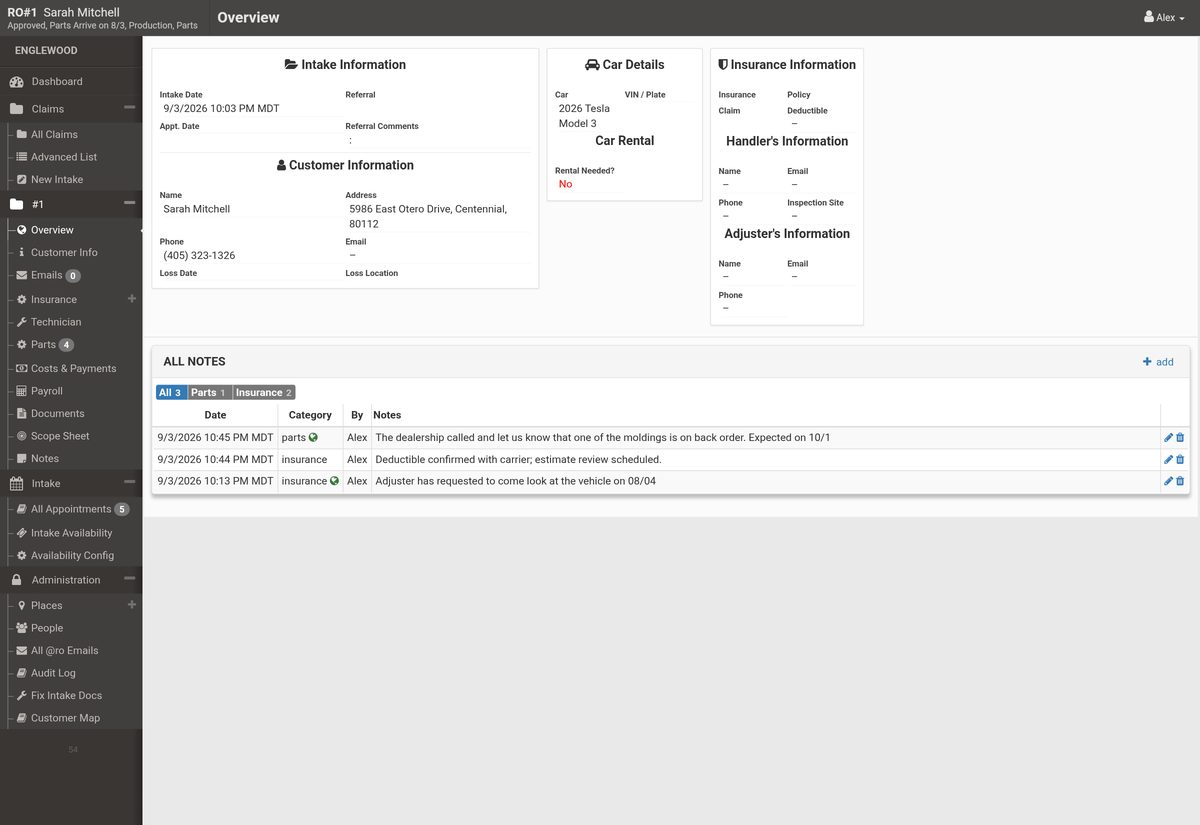Click the plus icon next to Insurance
The height and width of the screenshot is (825, 1200).
pos(132,298)
